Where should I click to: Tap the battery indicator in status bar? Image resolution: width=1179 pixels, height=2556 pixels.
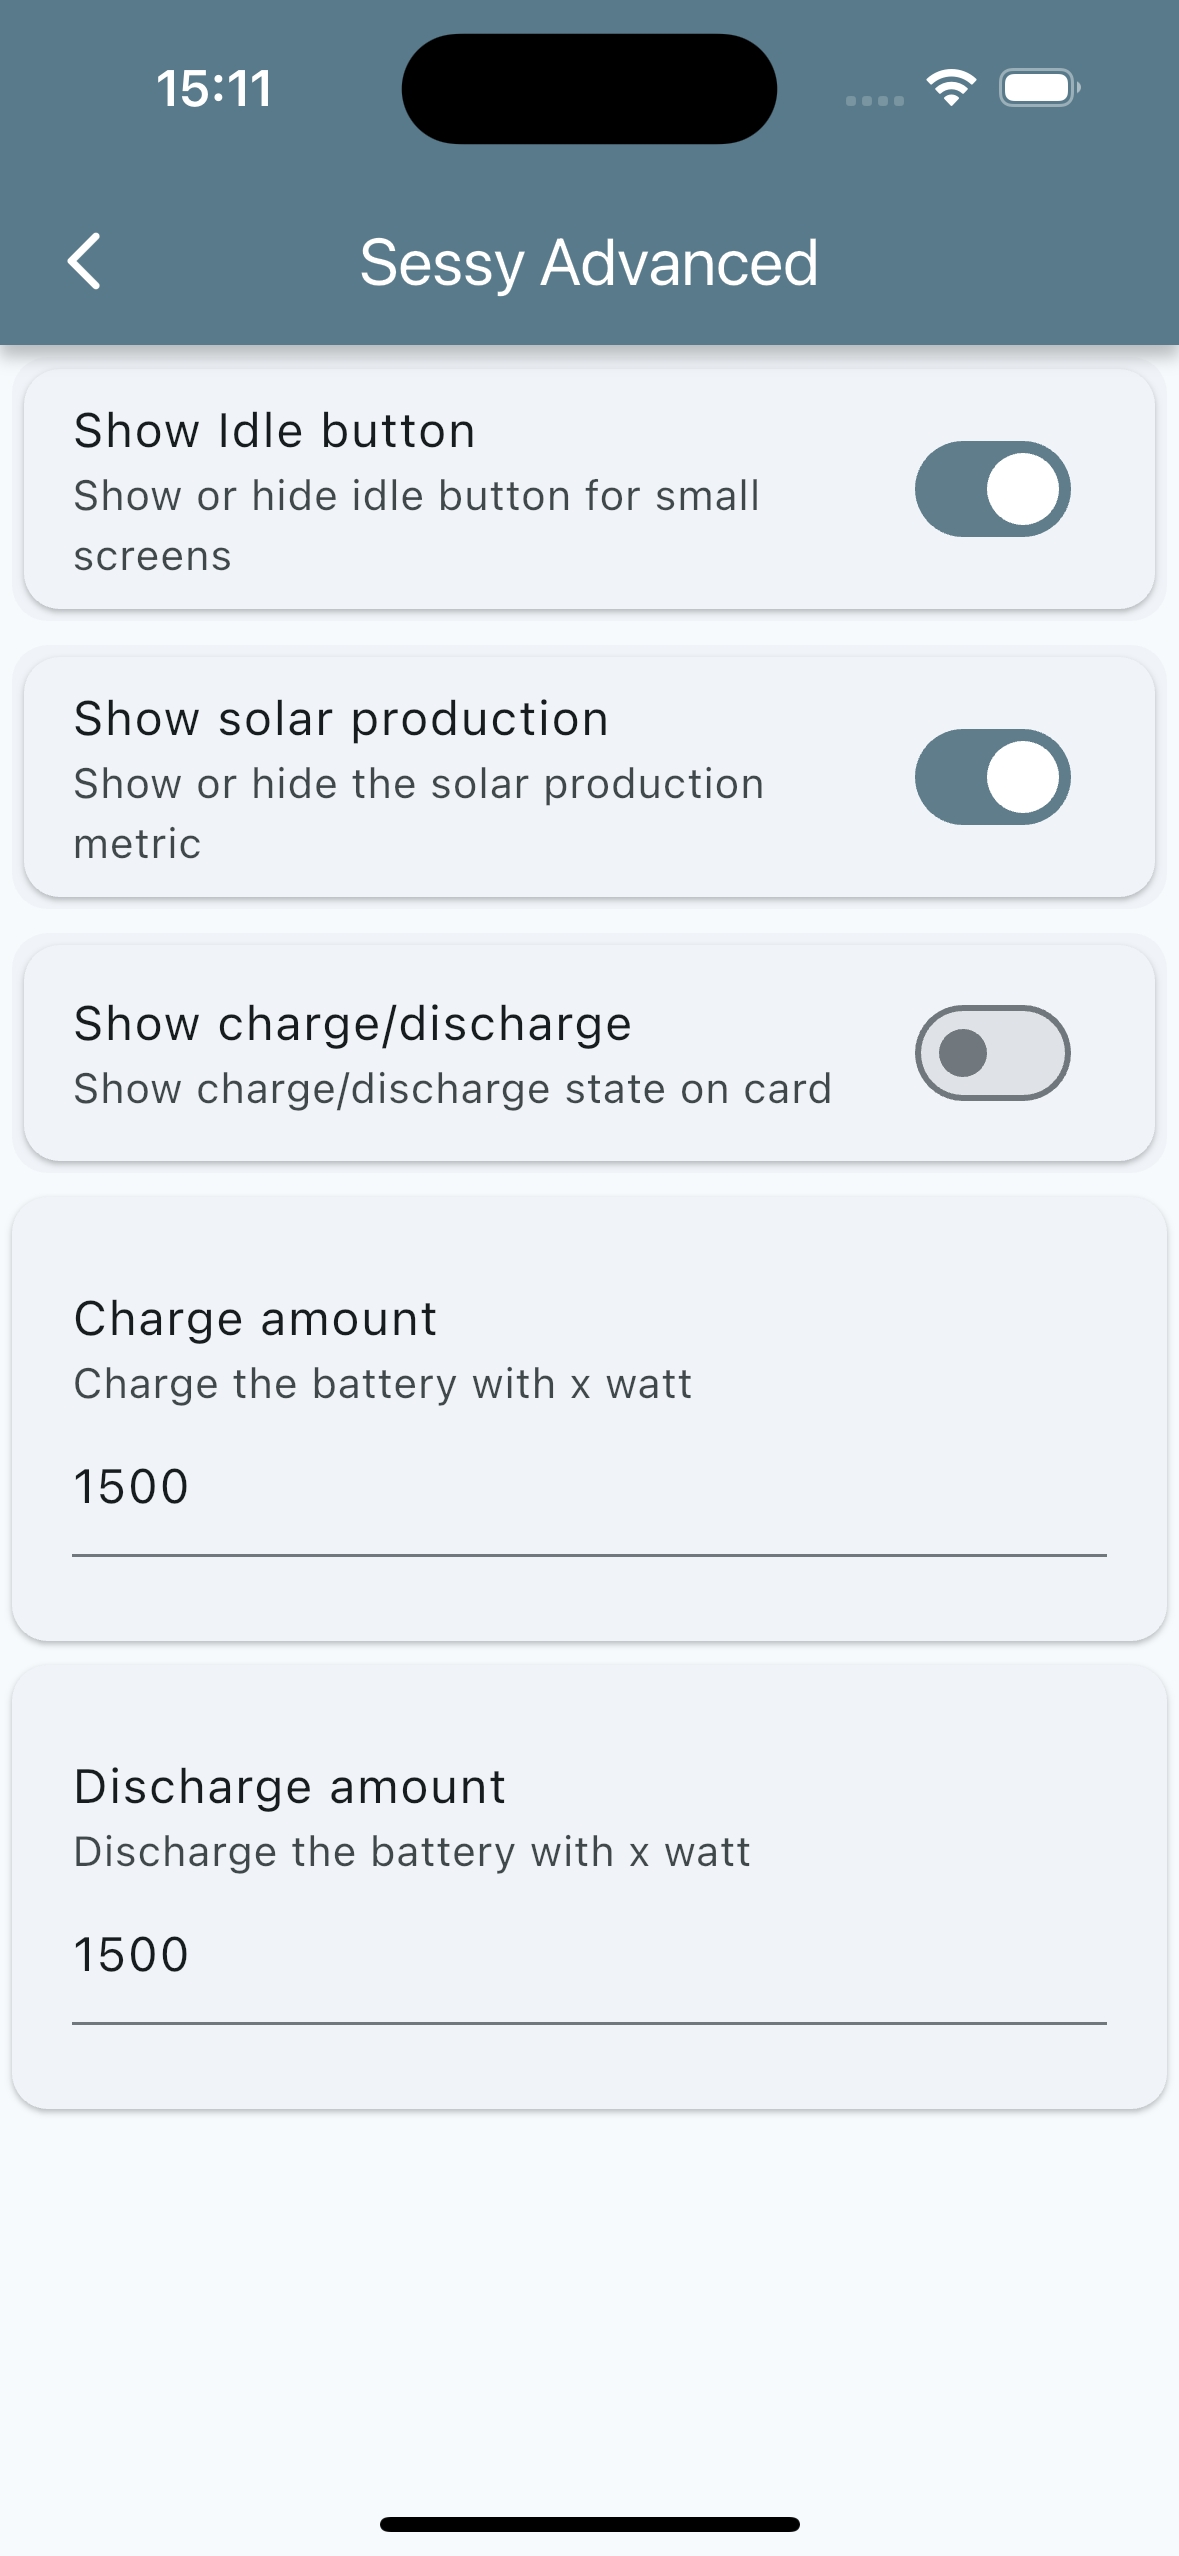[x=1039, y=88]
